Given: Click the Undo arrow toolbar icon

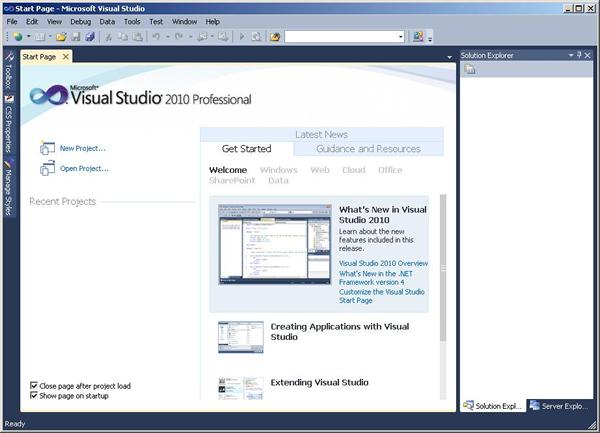Looking at the screenshot, I should click(156, 37).
